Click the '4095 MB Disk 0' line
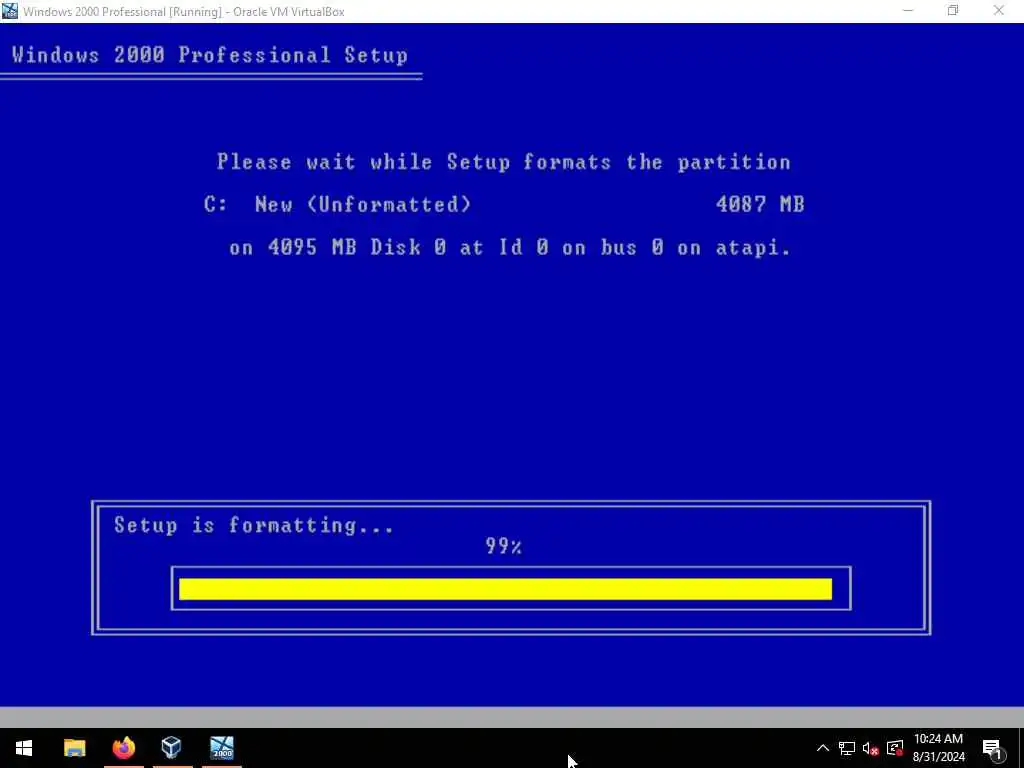 coord(510,248)
